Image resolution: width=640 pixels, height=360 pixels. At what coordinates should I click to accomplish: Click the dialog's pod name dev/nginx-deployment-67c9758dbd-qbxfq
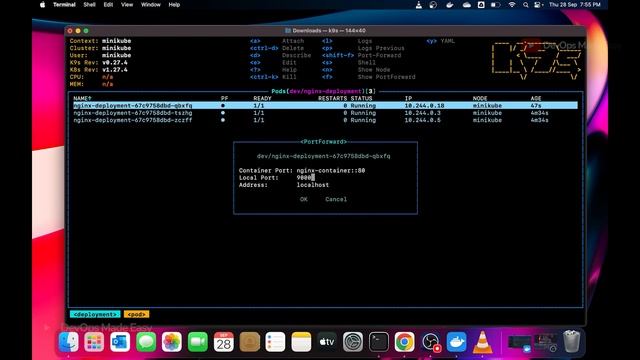[x=323, y=156]
